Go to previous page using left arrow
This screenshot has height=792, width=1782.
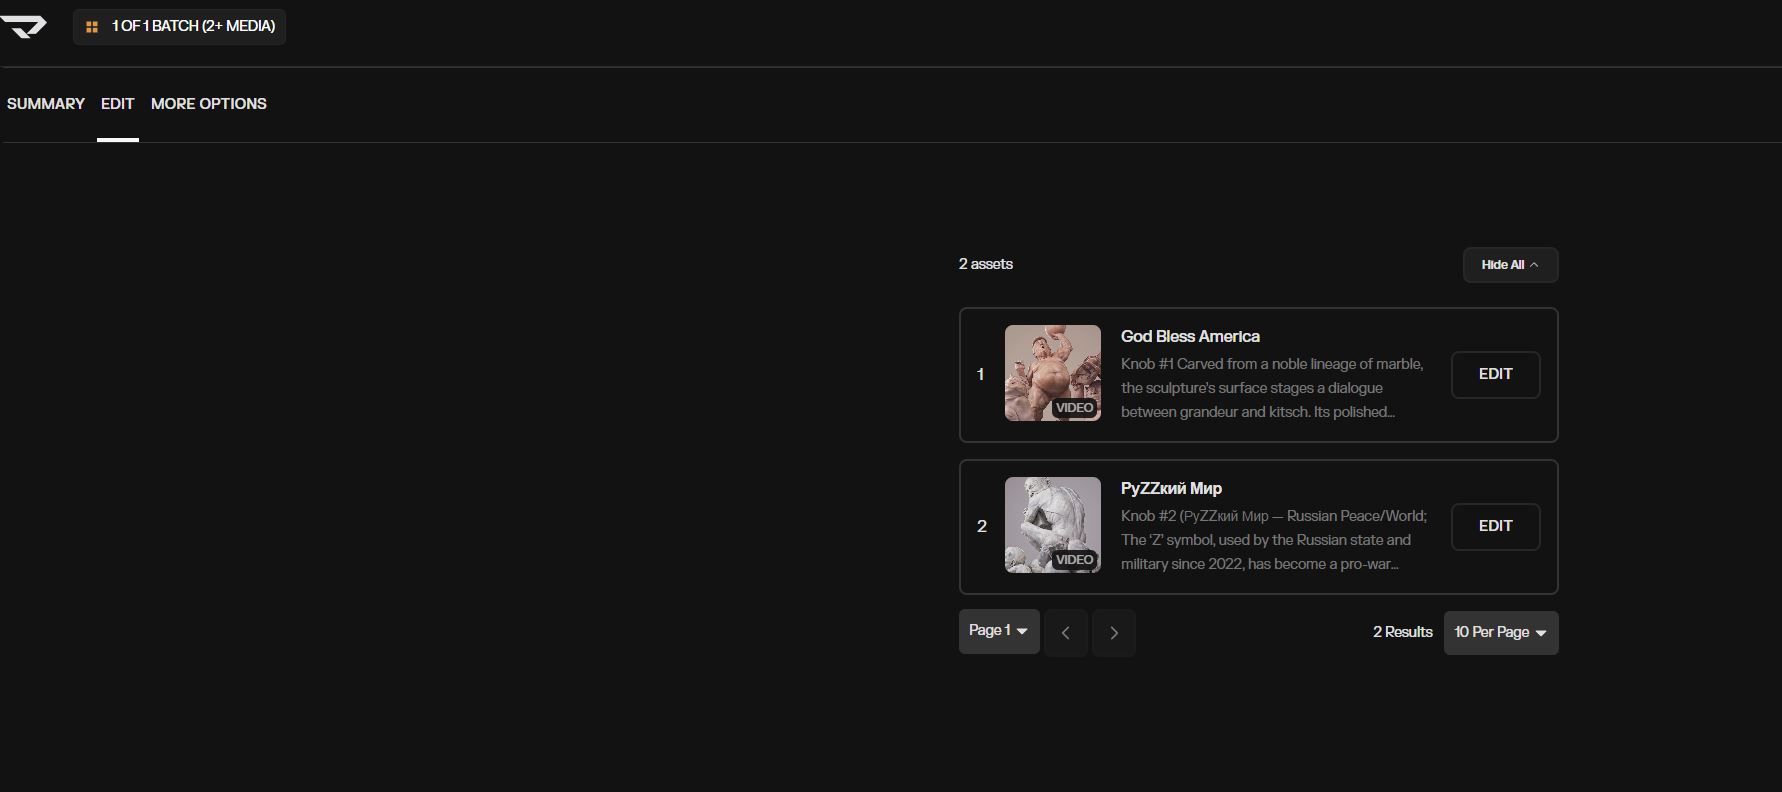1066,633
